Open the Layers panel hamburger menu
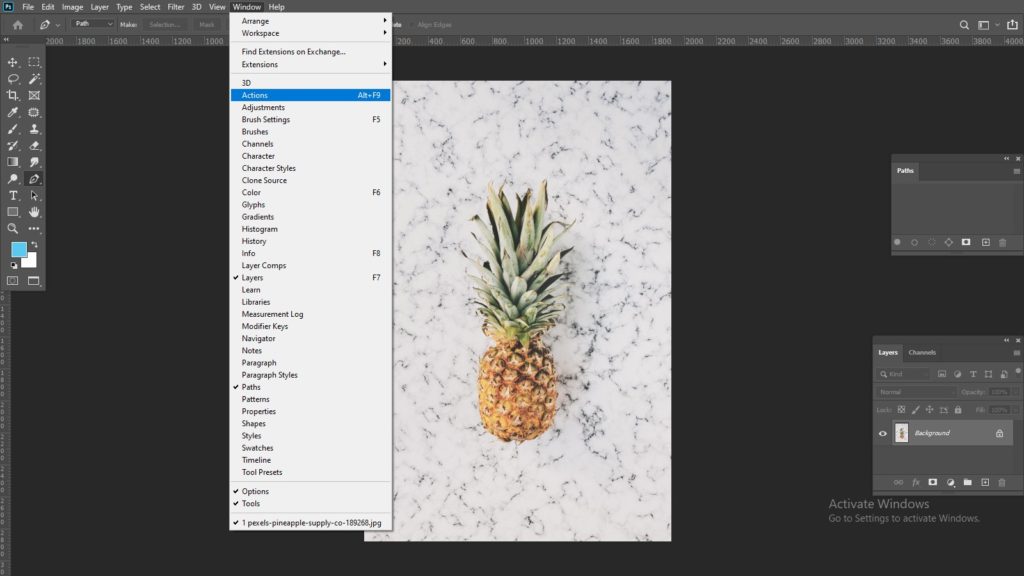This screenshot has width=1024, height=576. [1016, 353]
